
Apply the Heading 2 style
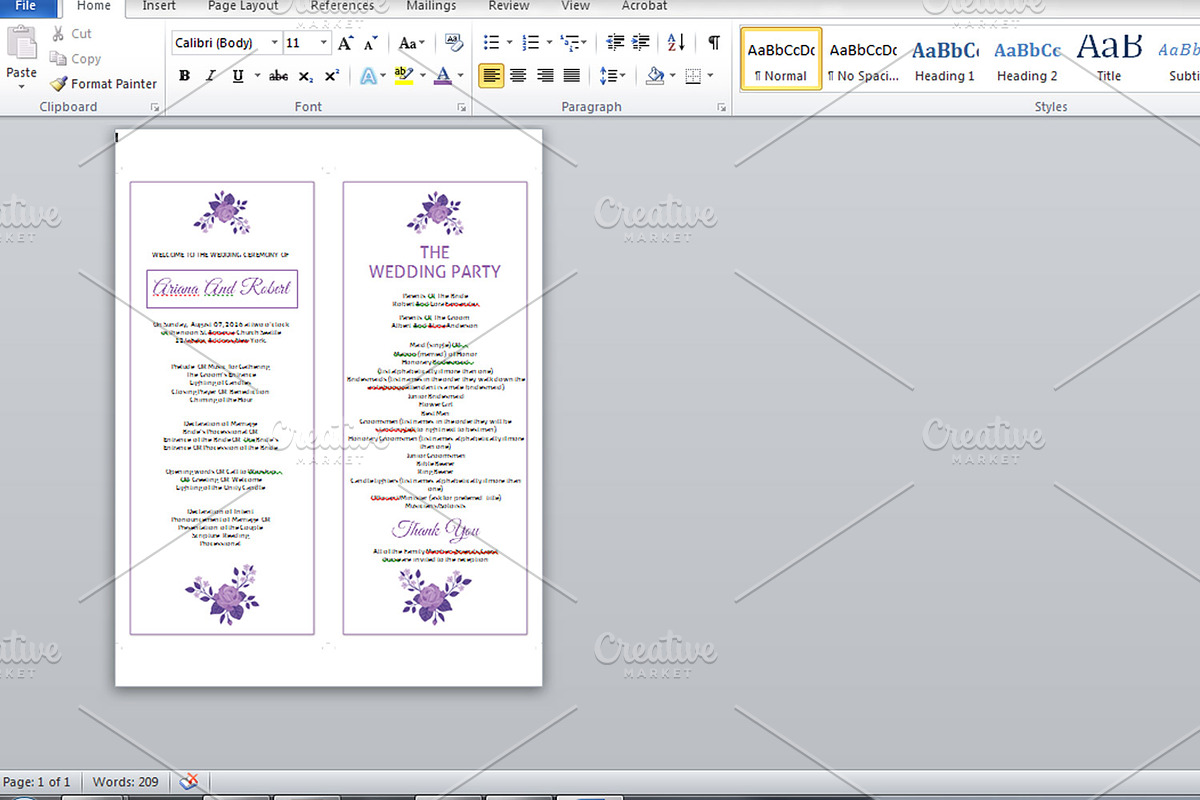[x=1027, y=59]
